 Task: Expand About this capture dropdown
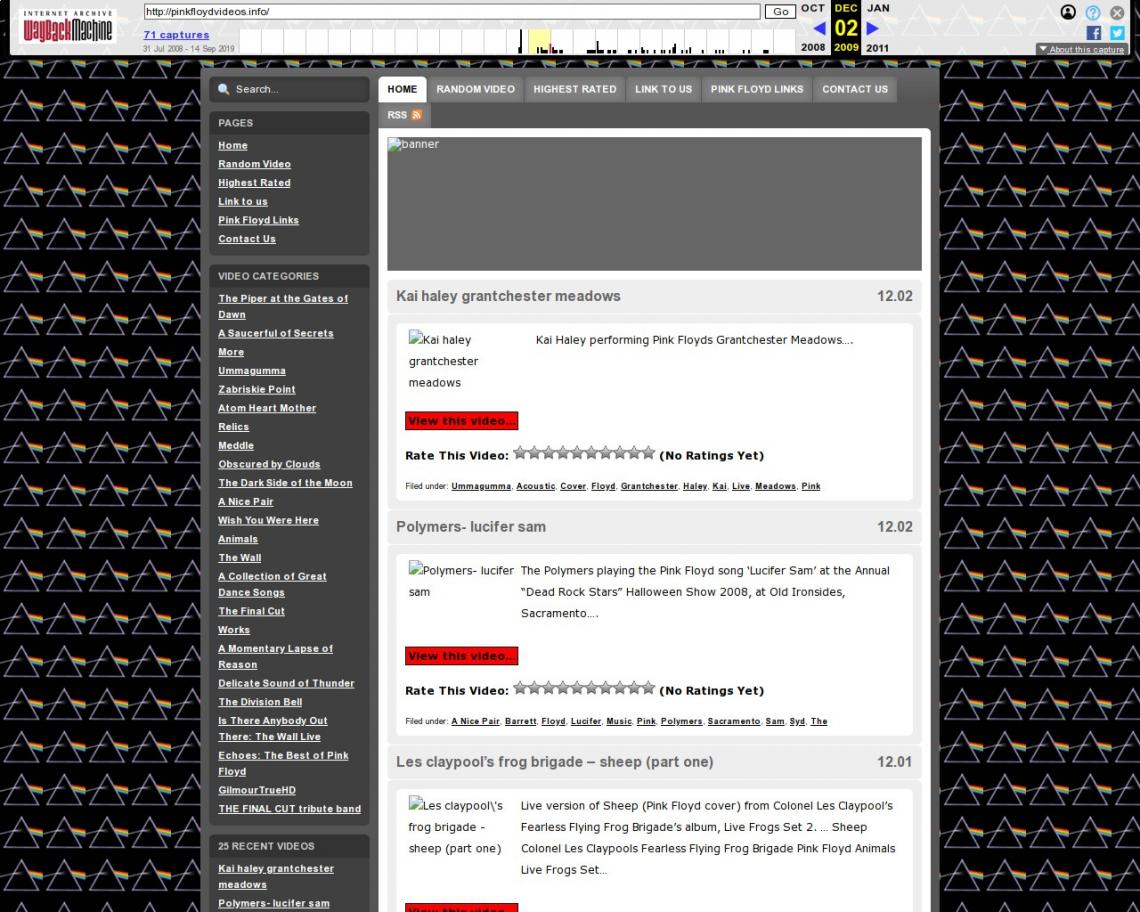tap(1081, 49)
